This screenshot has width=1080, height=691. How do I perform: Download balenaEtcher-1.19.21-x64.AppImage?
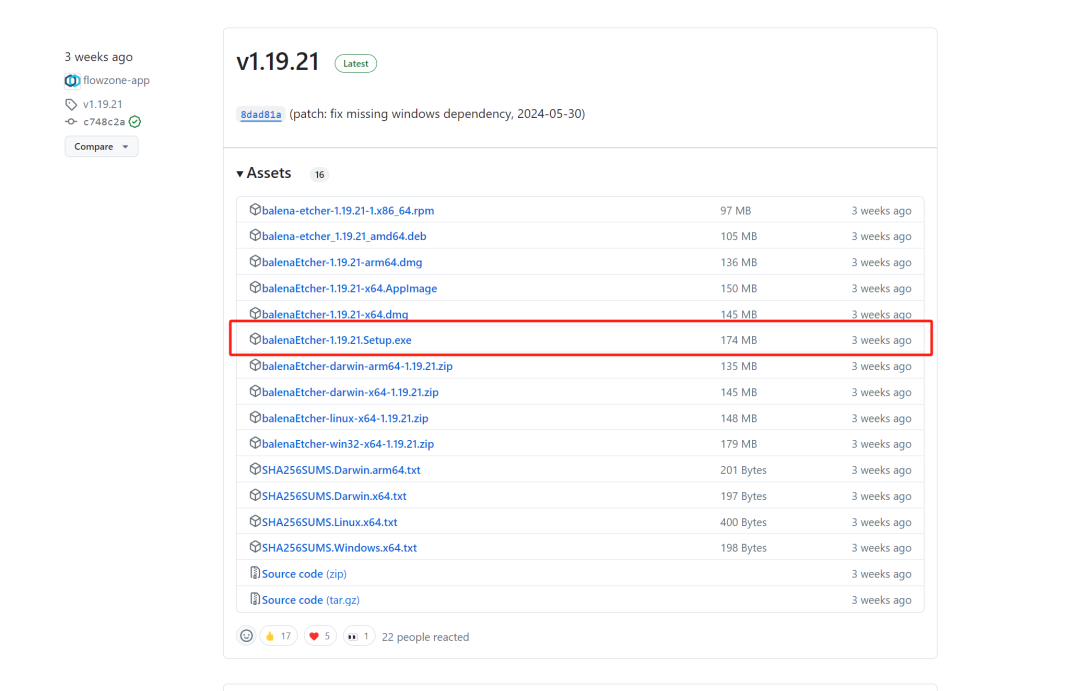(x=349, y=289)
